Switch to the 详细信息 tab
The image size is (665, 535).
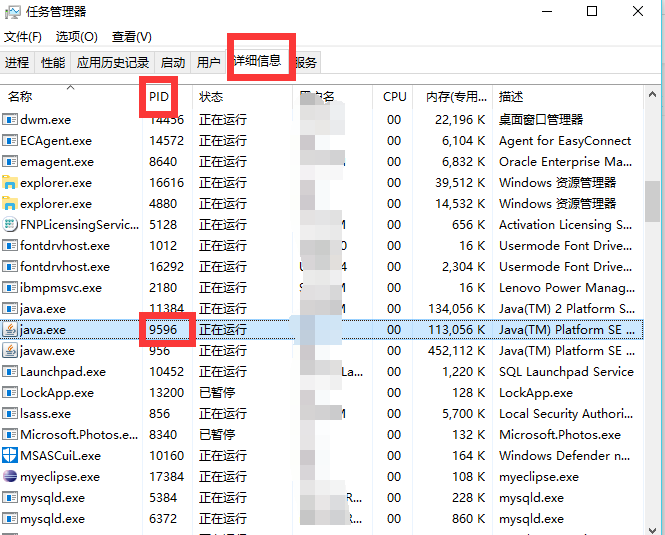click(257, 61)
